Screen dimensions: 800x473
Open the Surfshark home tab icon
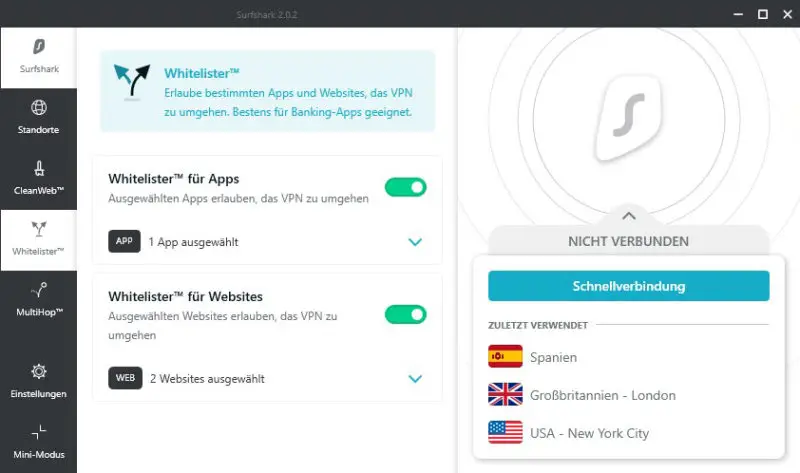tap(39, 46)
